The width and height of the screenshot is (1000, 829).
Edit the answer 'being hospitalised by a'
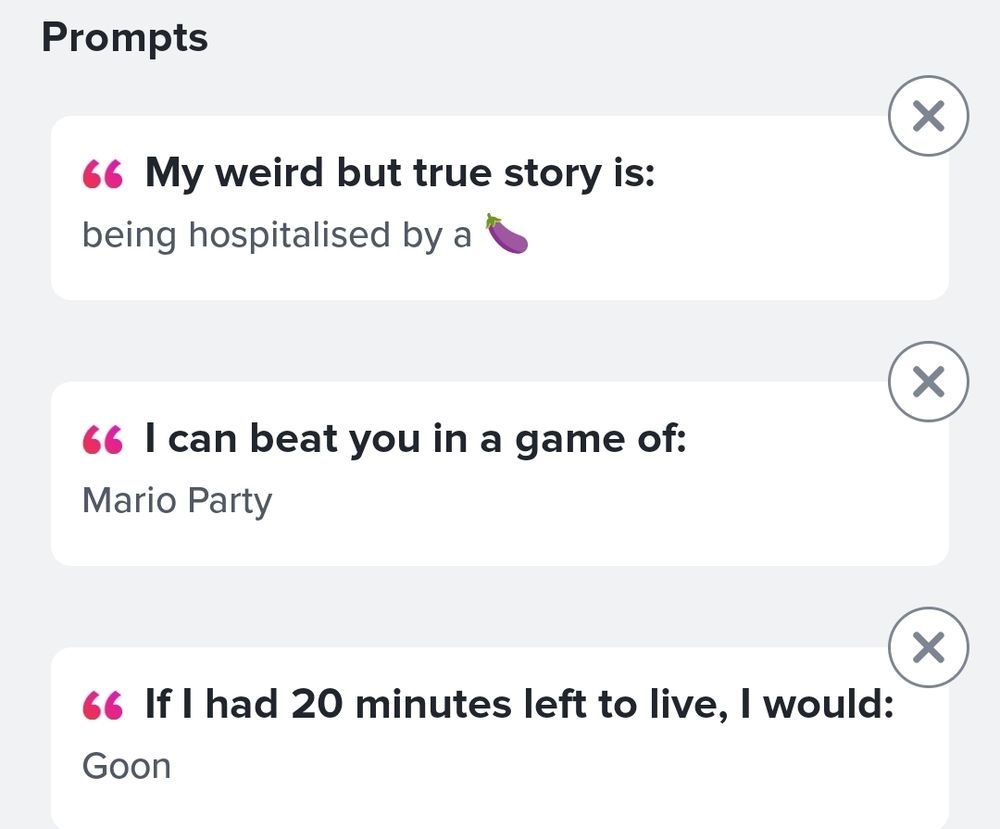click(276, 235)
